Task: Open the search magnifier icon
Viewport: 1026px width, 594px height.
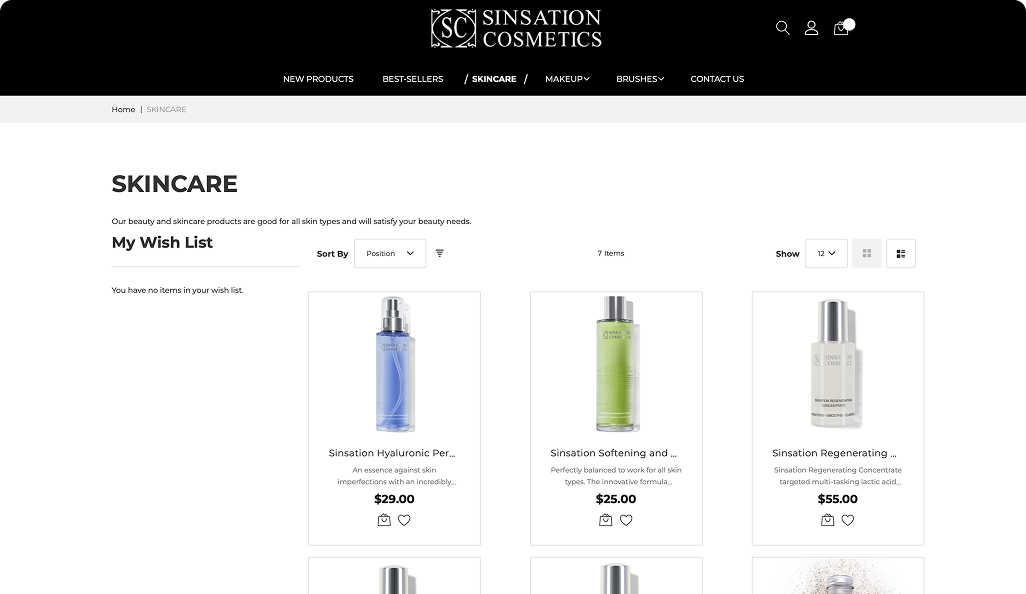Action: pyautogui.click(x=783, y=27)
